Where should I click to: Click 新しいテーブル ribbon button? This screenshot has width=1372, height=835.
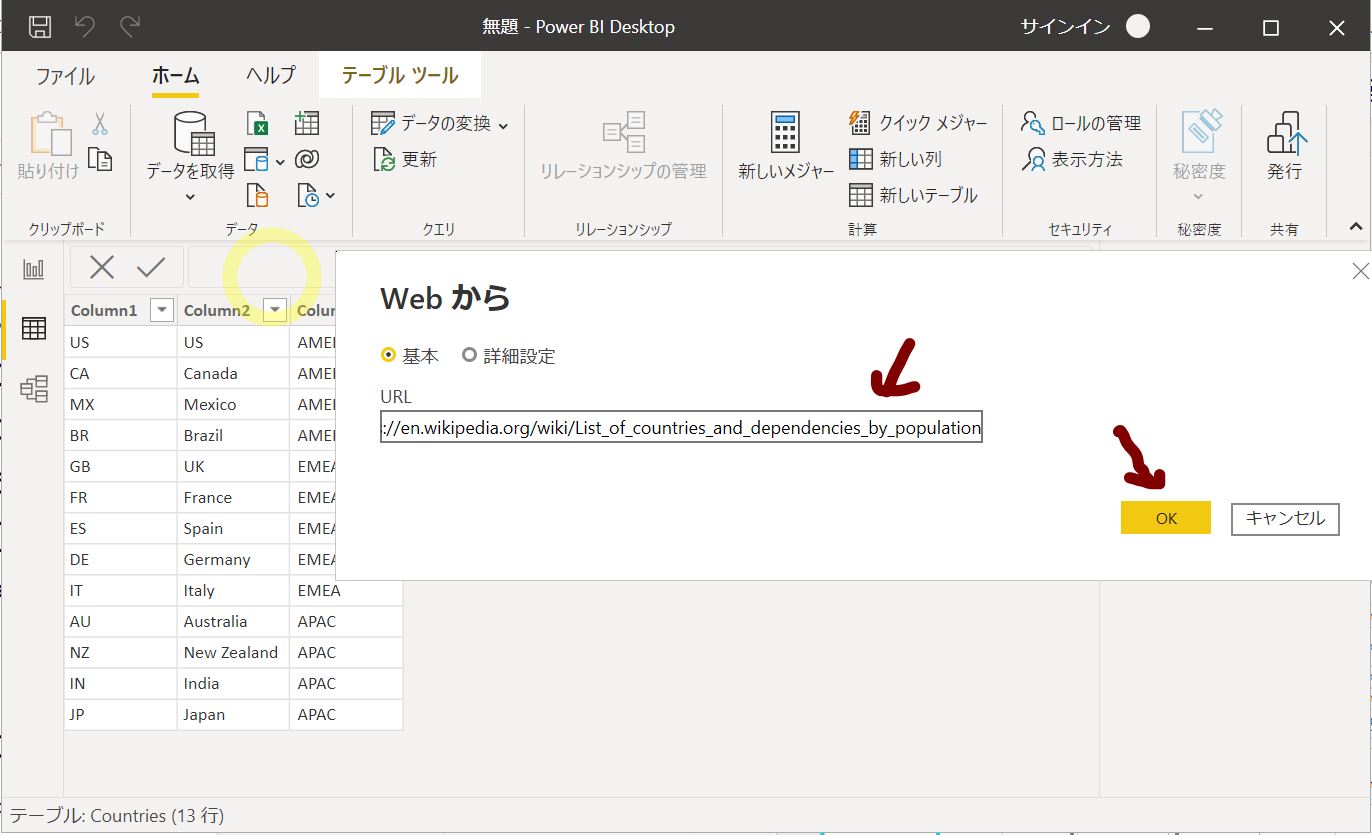click(x=913, y=195)
